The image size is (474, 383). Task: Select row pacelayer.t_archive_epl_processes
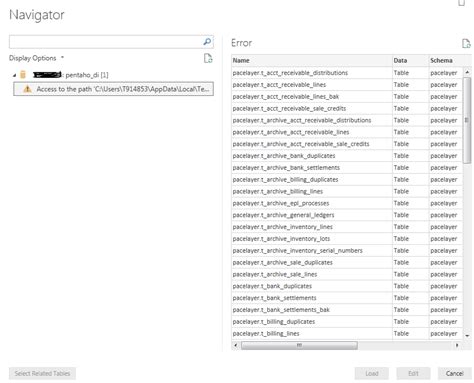(347, 203)
